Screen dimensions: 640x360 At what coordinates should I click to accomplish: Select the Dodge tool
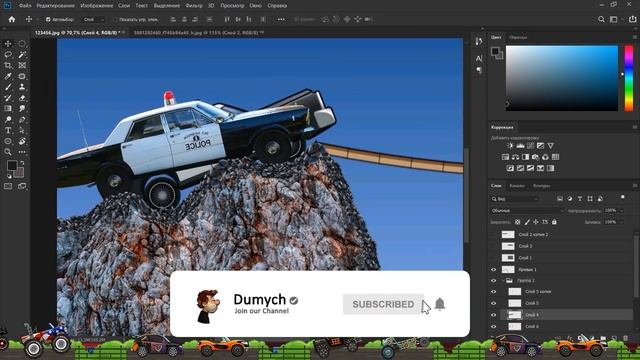click(x=8, y=120)
